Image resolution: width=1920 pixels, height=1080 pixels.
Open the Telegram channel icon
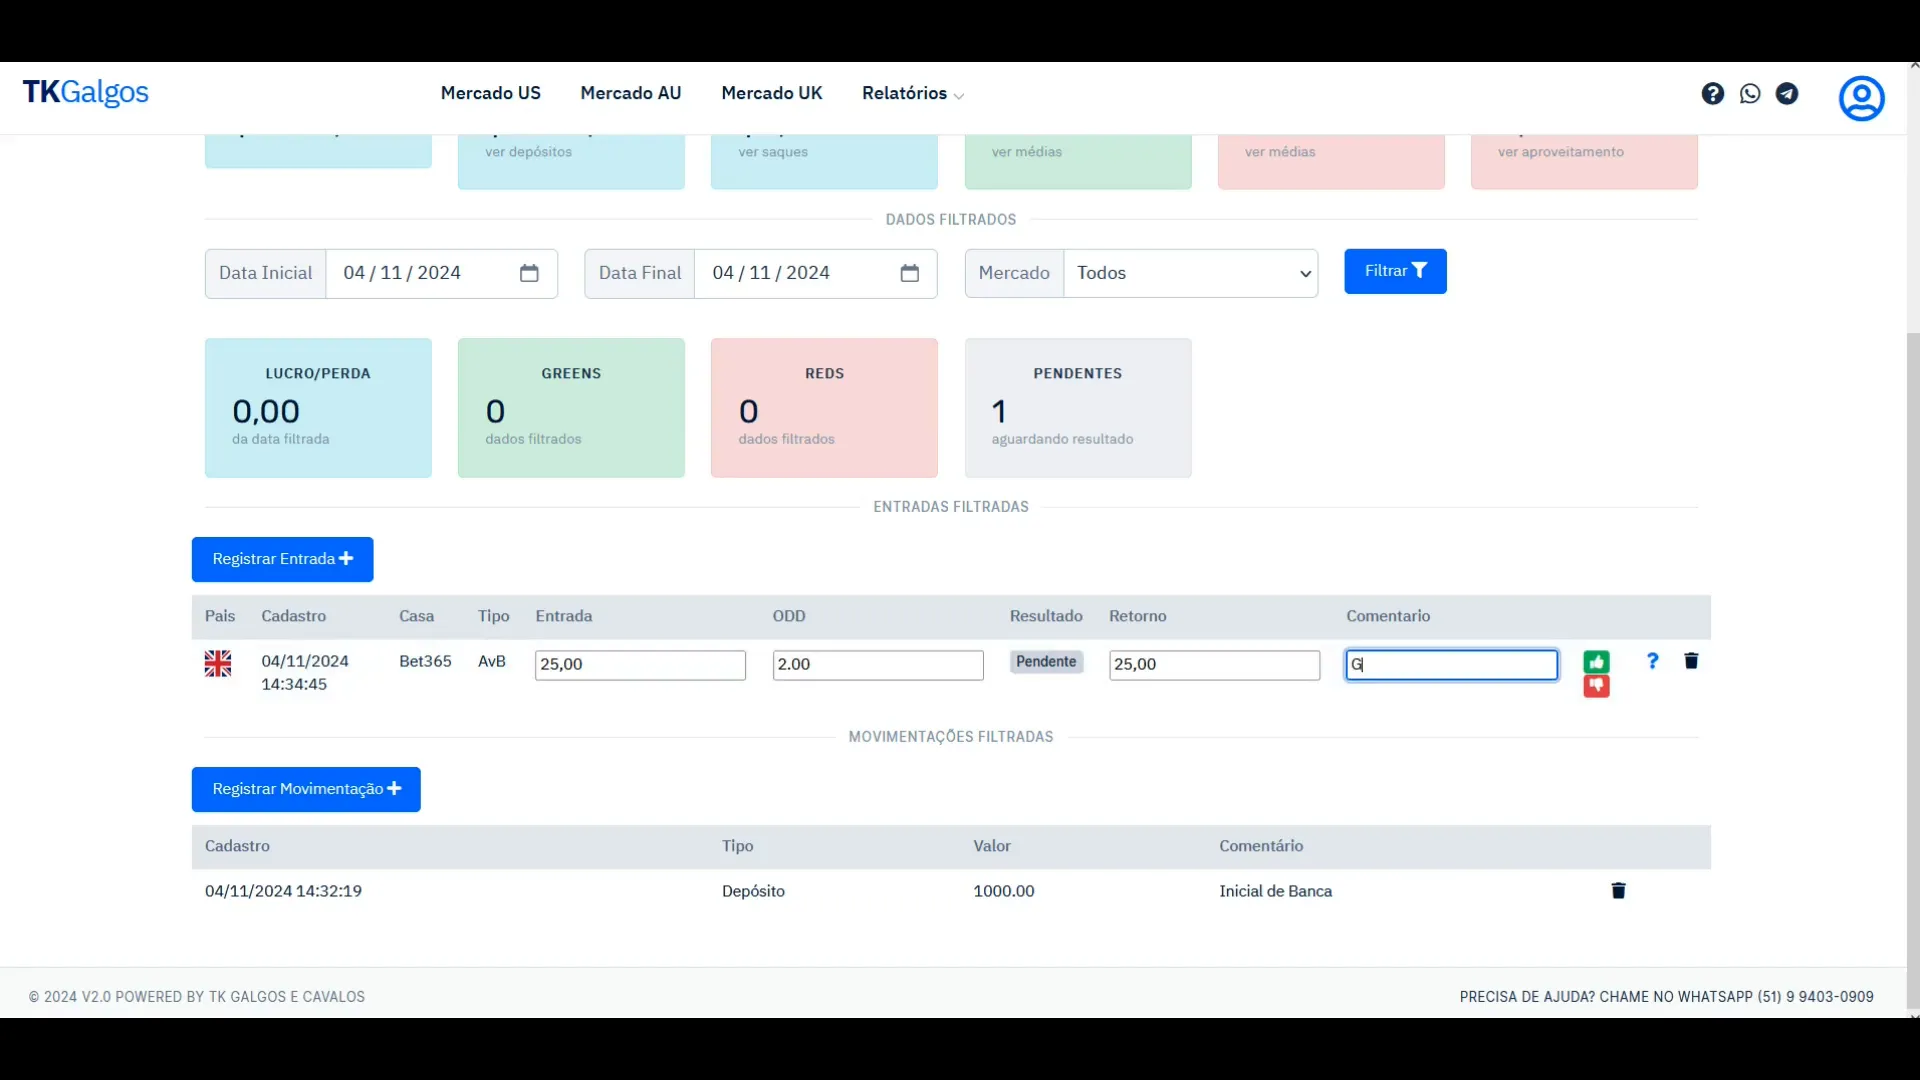coord(1787,93)
